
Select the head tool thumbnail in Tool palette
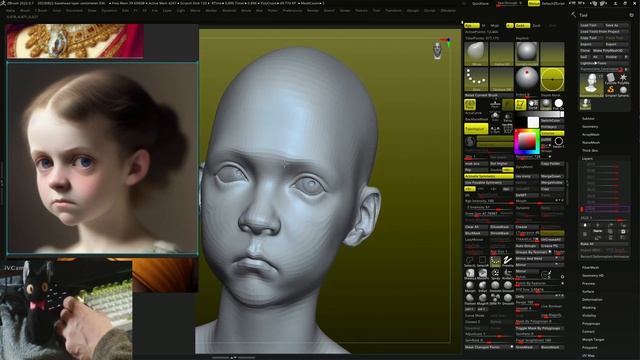pos(591,85)
